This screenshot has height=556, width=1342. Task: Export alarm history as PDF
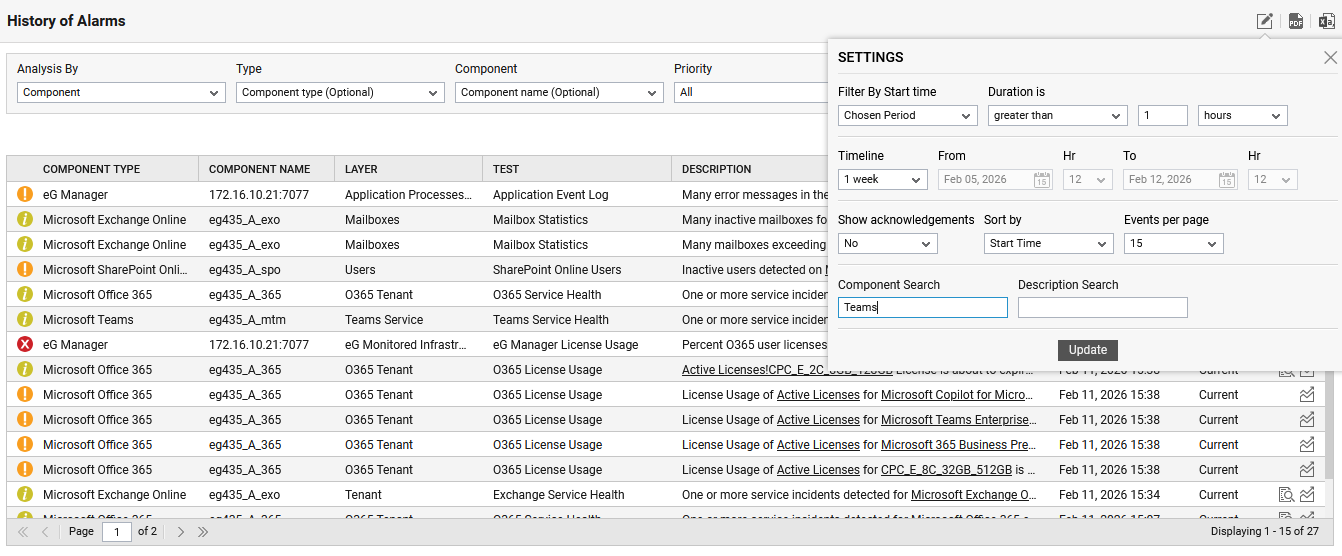1296,21
